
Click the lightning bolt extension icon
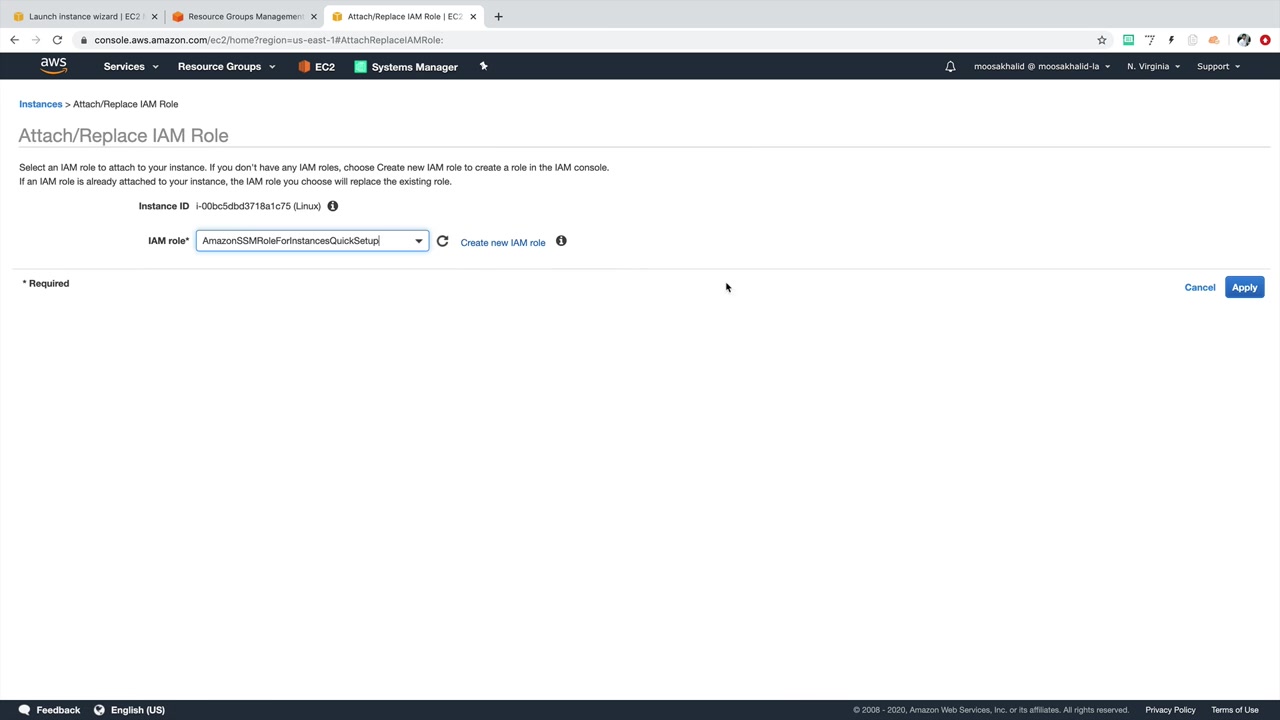[x=1171, y=40]
